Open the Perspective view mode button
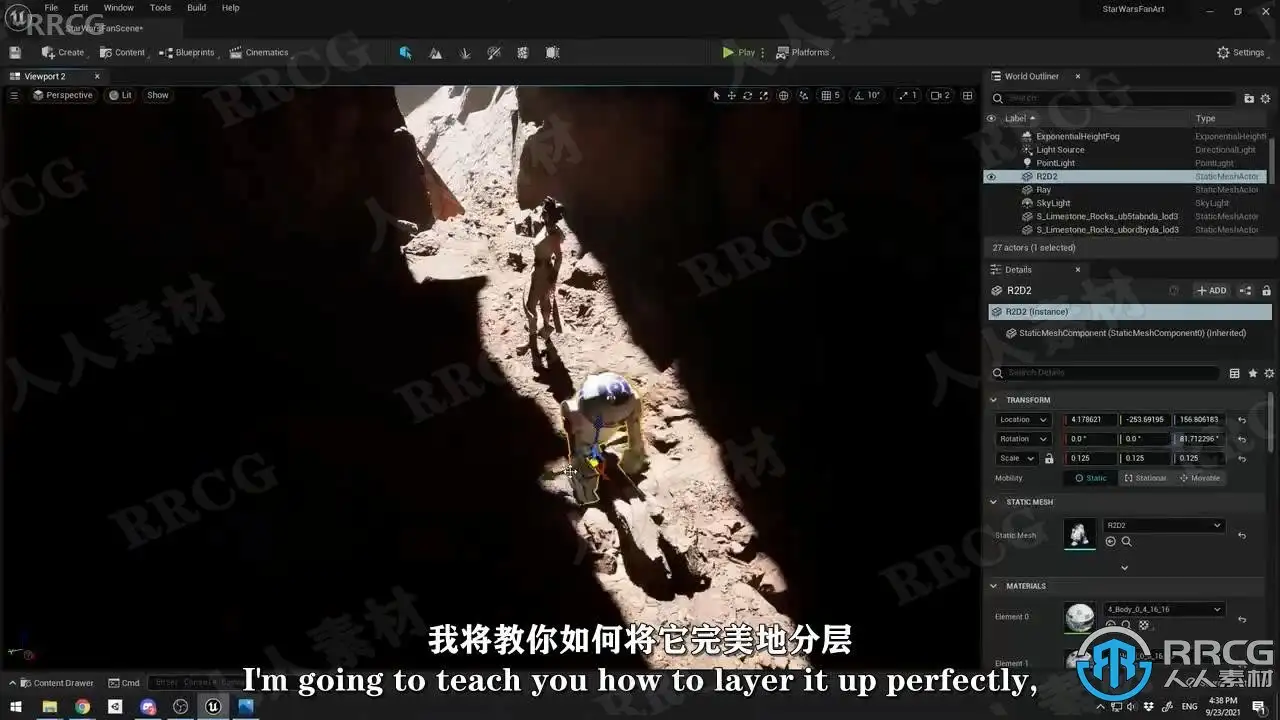Viewport: 1280px width, 720px height. coord(62,95)
